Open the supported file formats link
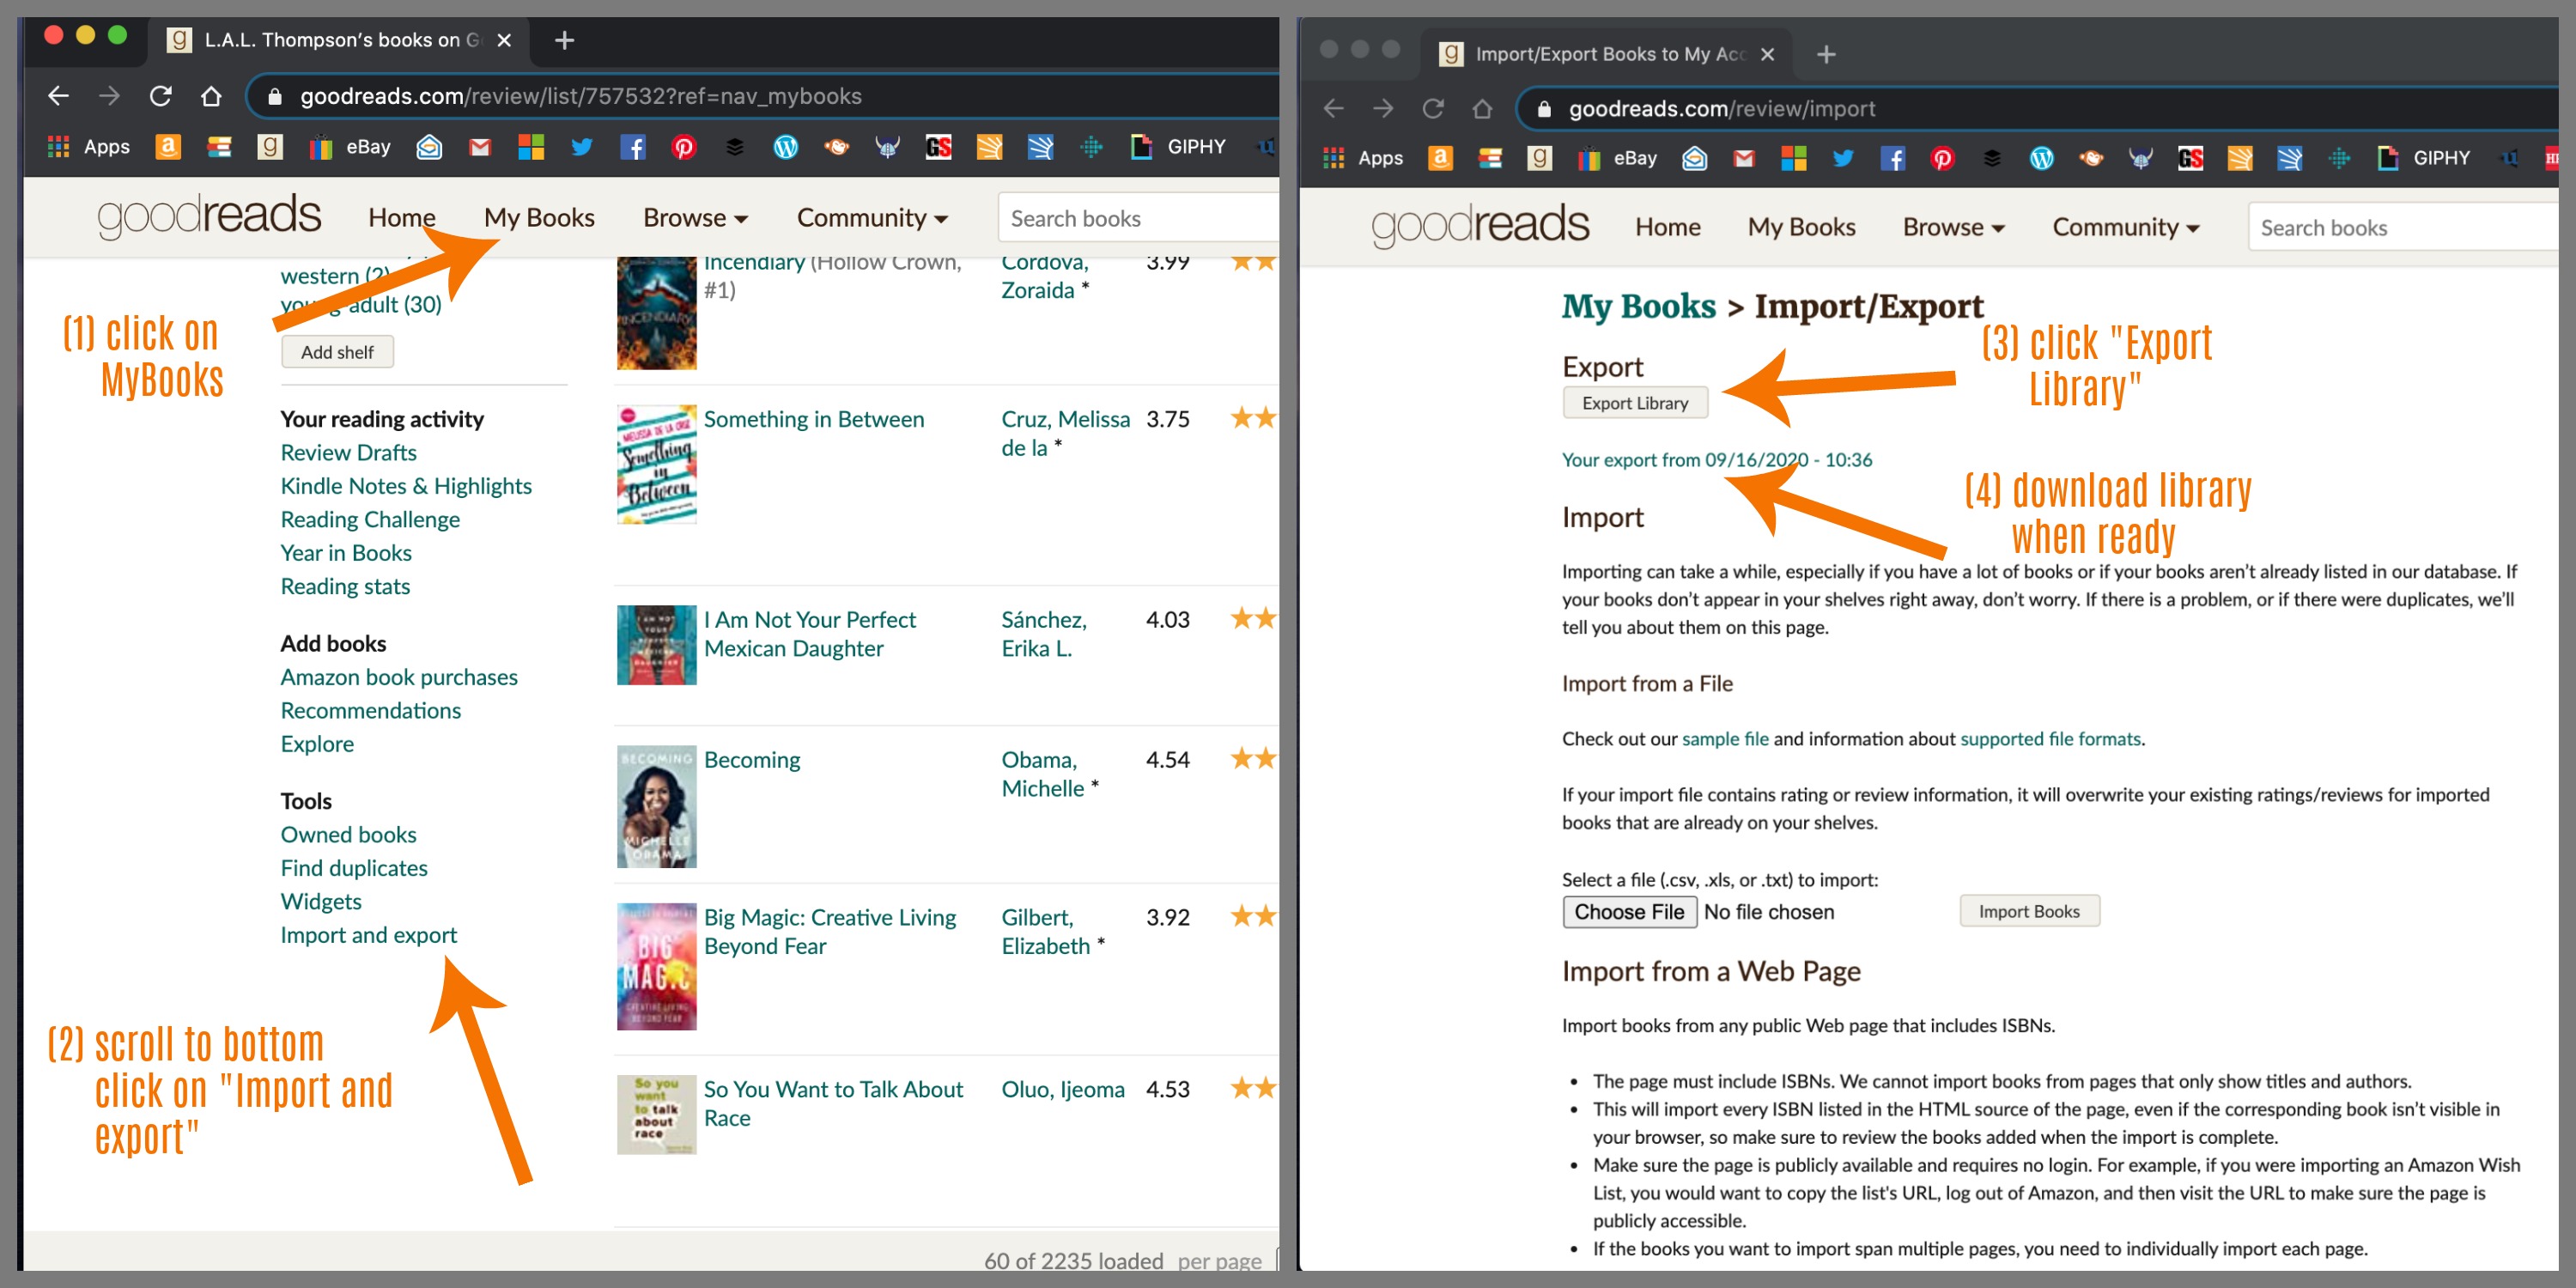This screenshot has height=1288, width=2576. point(2050,739)
